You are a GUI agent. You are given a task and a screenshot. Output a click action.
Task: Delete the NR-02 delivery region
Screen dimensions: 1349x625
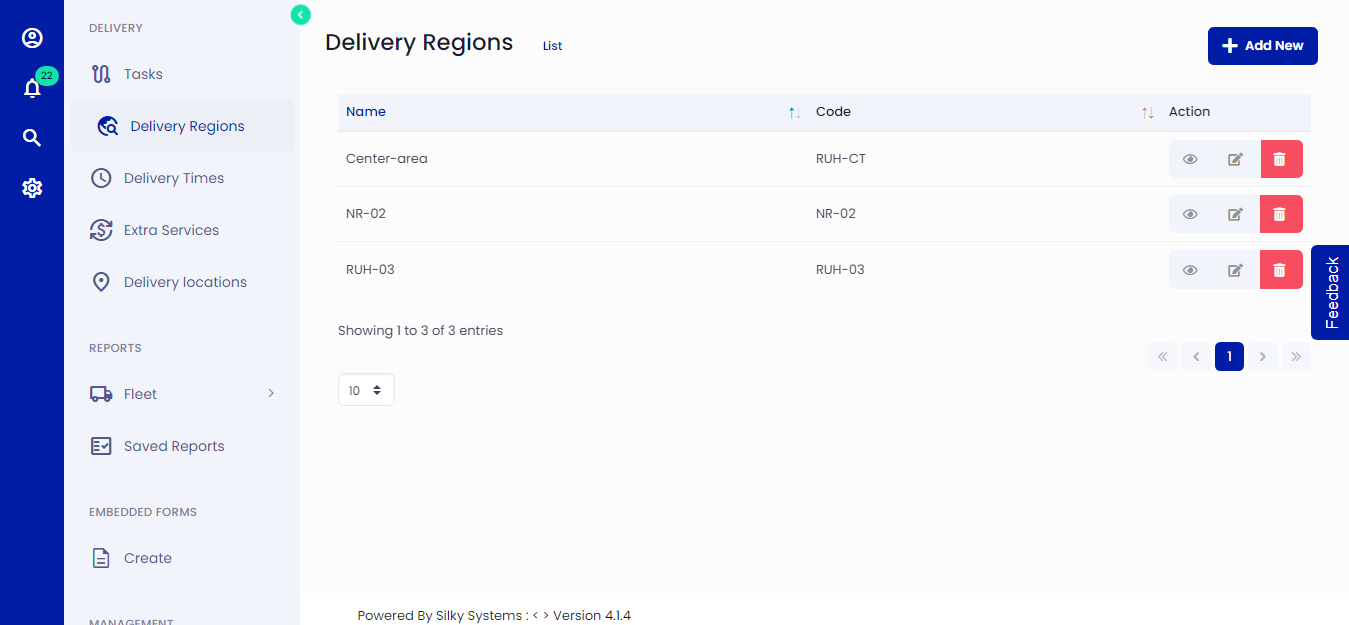[x=1281, y=213]
